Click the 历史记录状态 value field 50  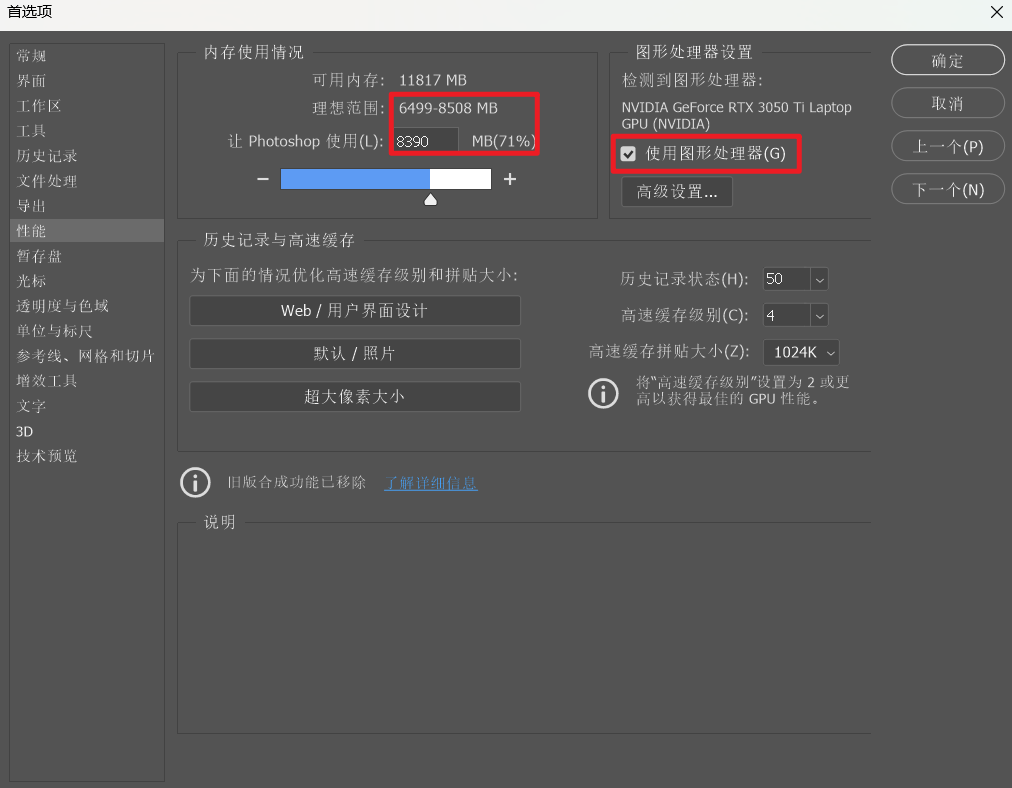(x=786, y=279)
